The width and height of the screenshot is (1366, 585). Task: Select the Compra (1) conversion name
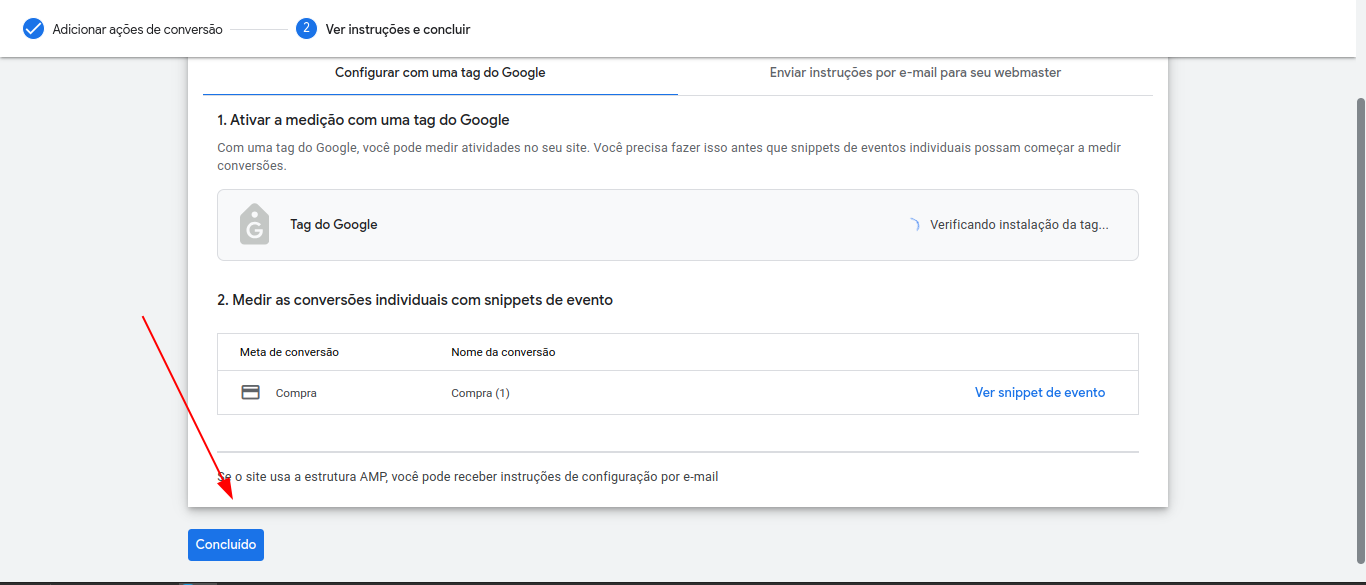click(481, 393)
